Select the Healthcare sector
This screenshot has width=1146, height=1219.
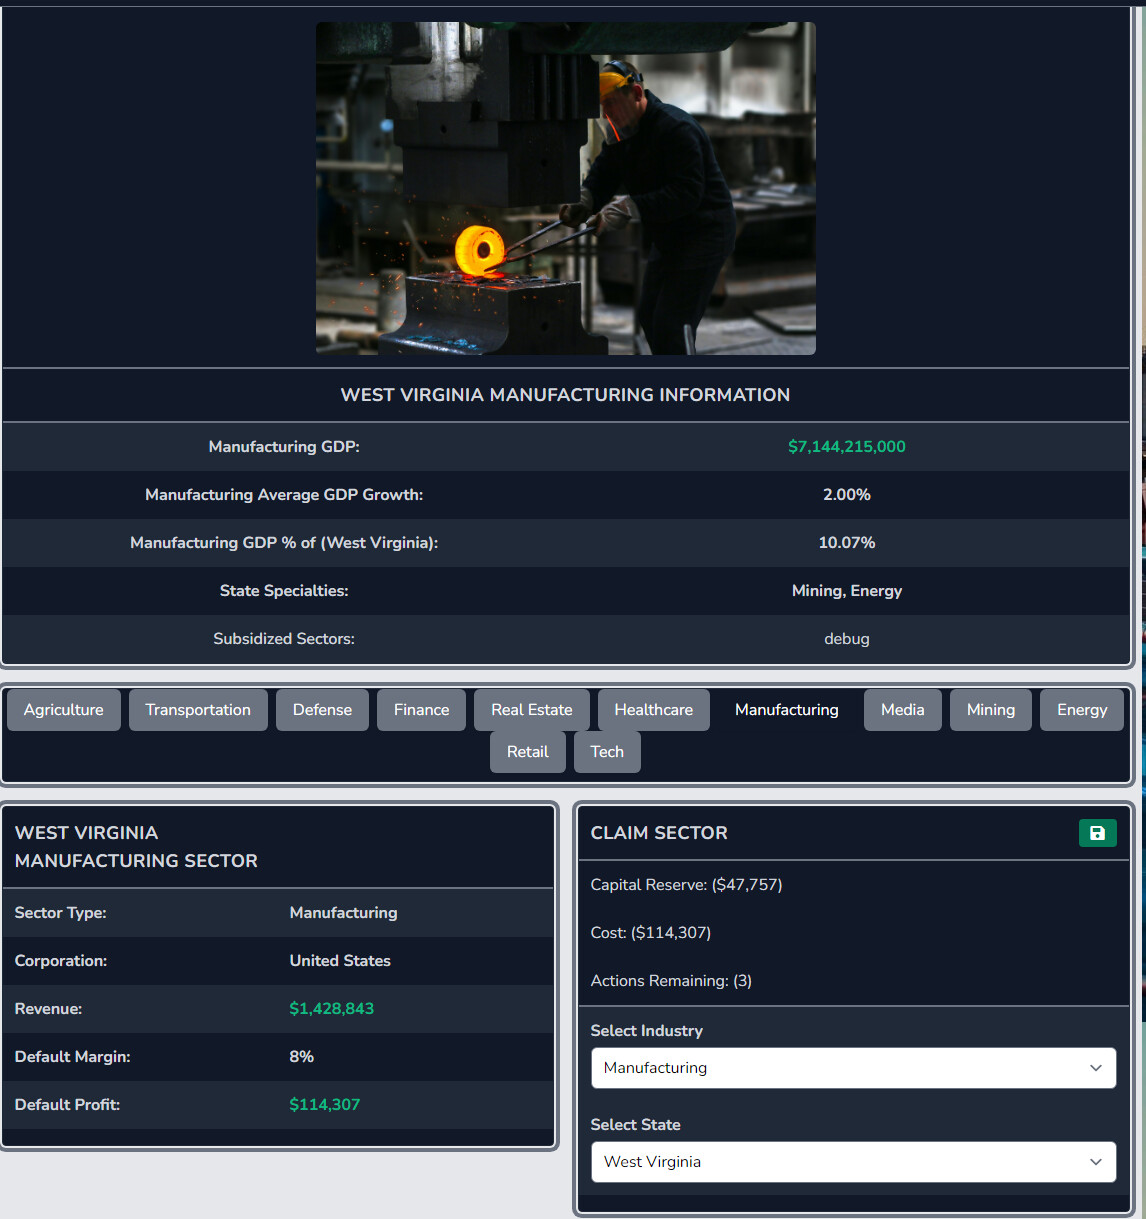[653, 709]
